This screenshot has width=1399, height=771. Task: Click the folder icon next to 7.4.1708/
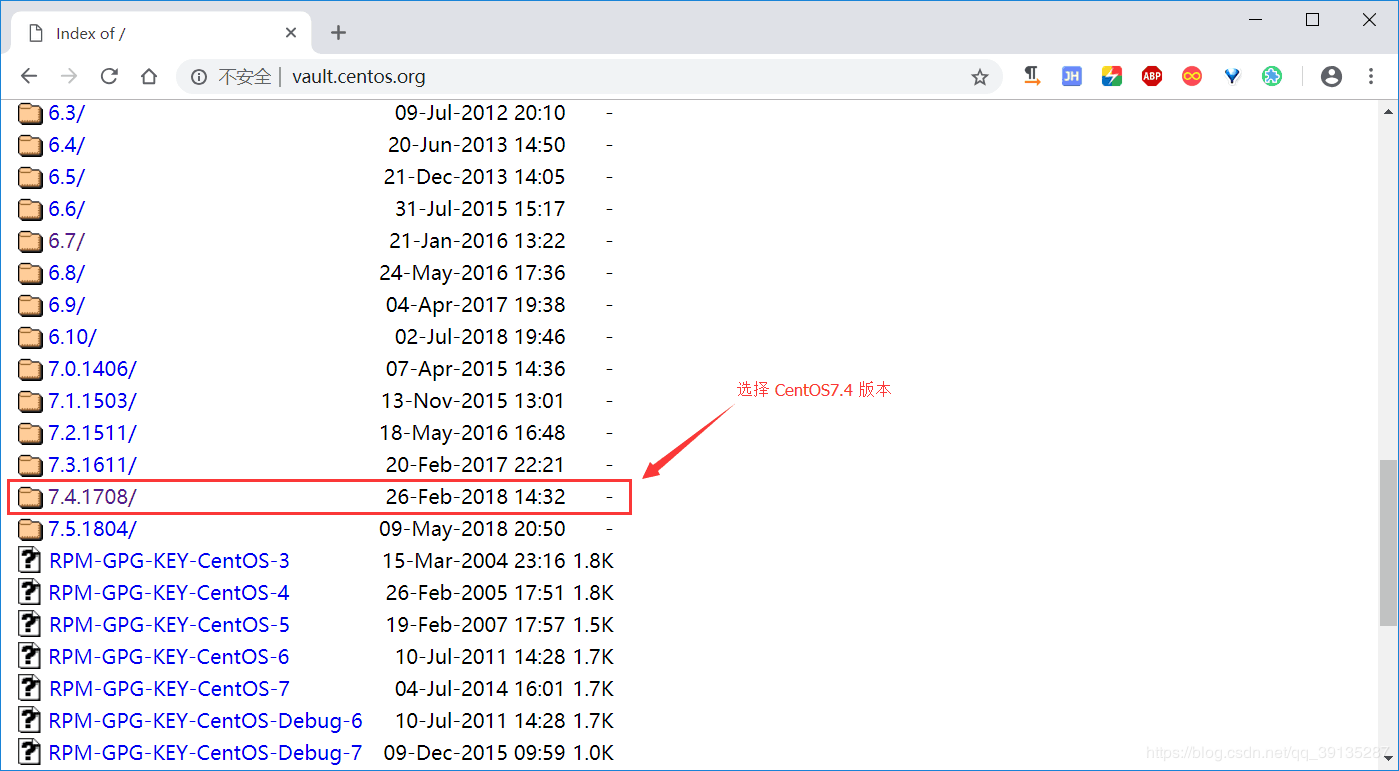coord(31,497)
